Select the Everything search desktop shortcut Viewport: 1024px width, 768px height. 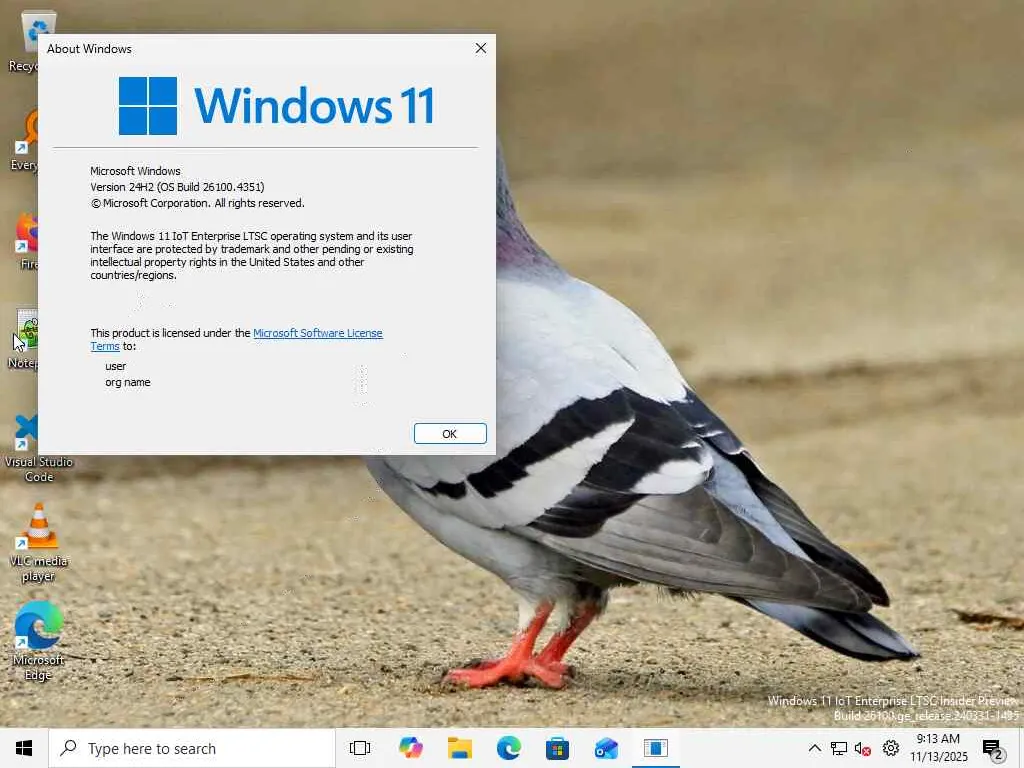pyautogui.click(x=26, y=140)
